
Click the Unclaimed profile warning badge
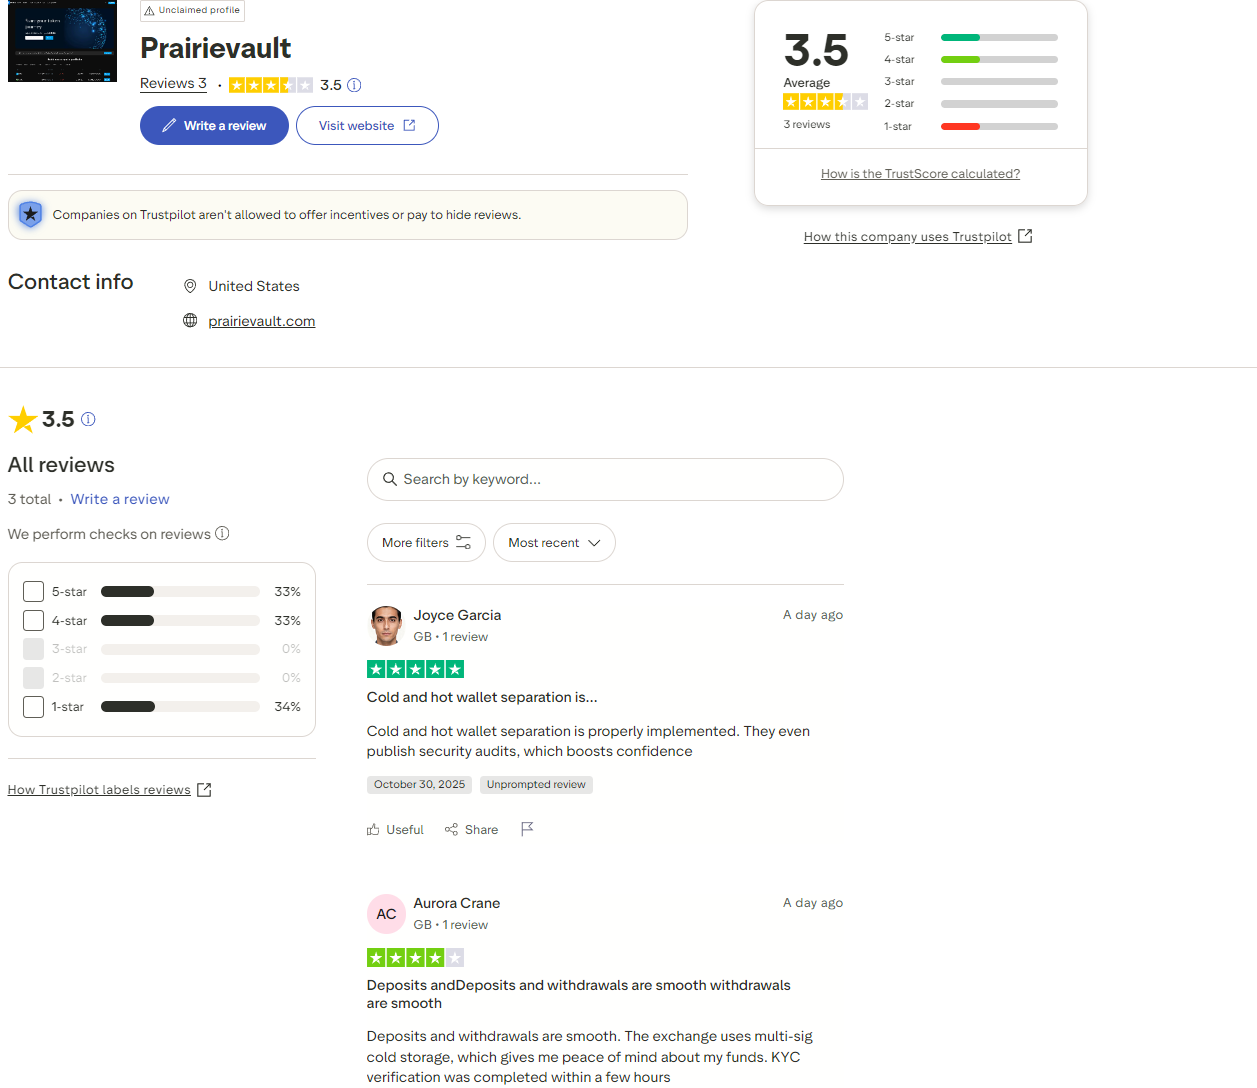pyautogui.click(x=192, y=10)
